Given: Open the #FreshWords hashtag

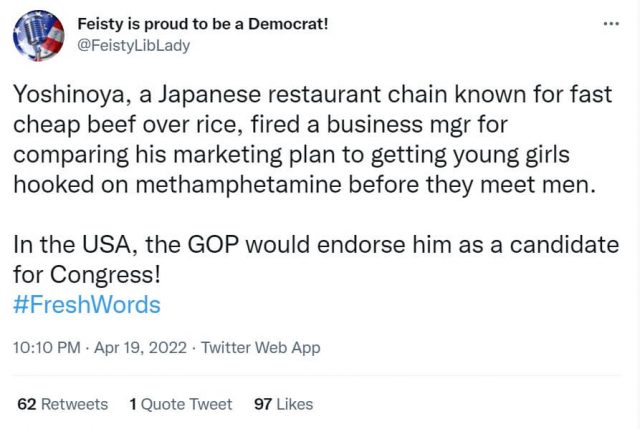Looking at the screenshot, I should coord(87,305).
